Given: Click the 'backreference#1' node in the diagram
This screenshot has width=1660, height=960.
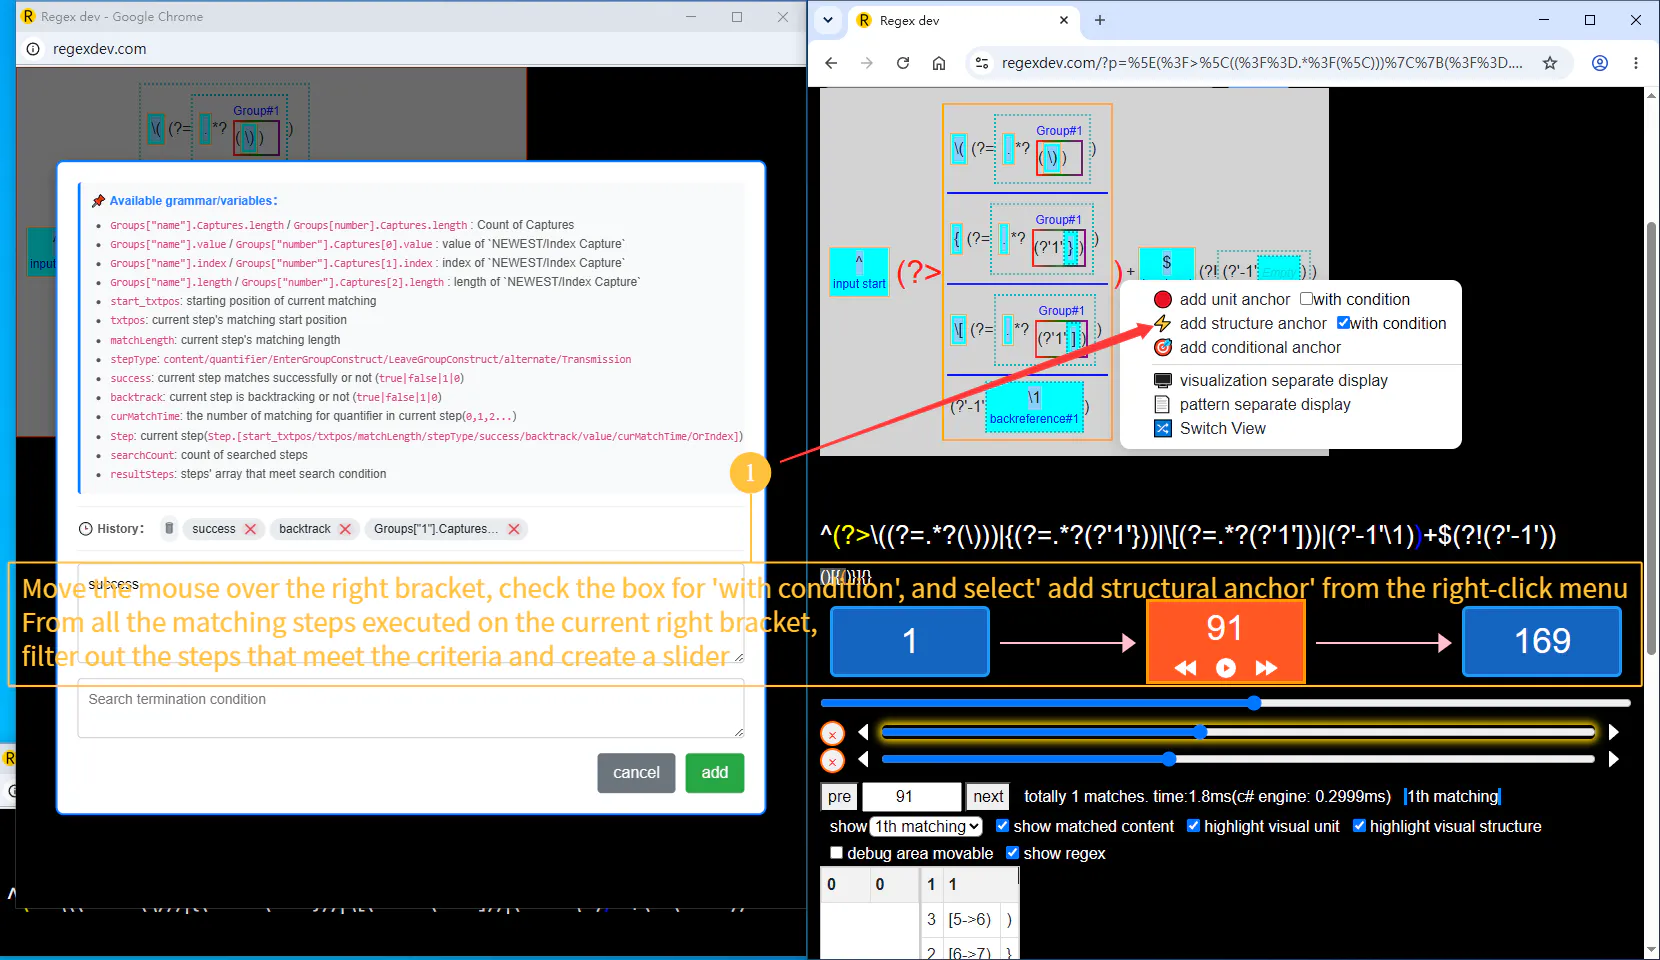Looking at the screenshot, I should click(1034, 407).
